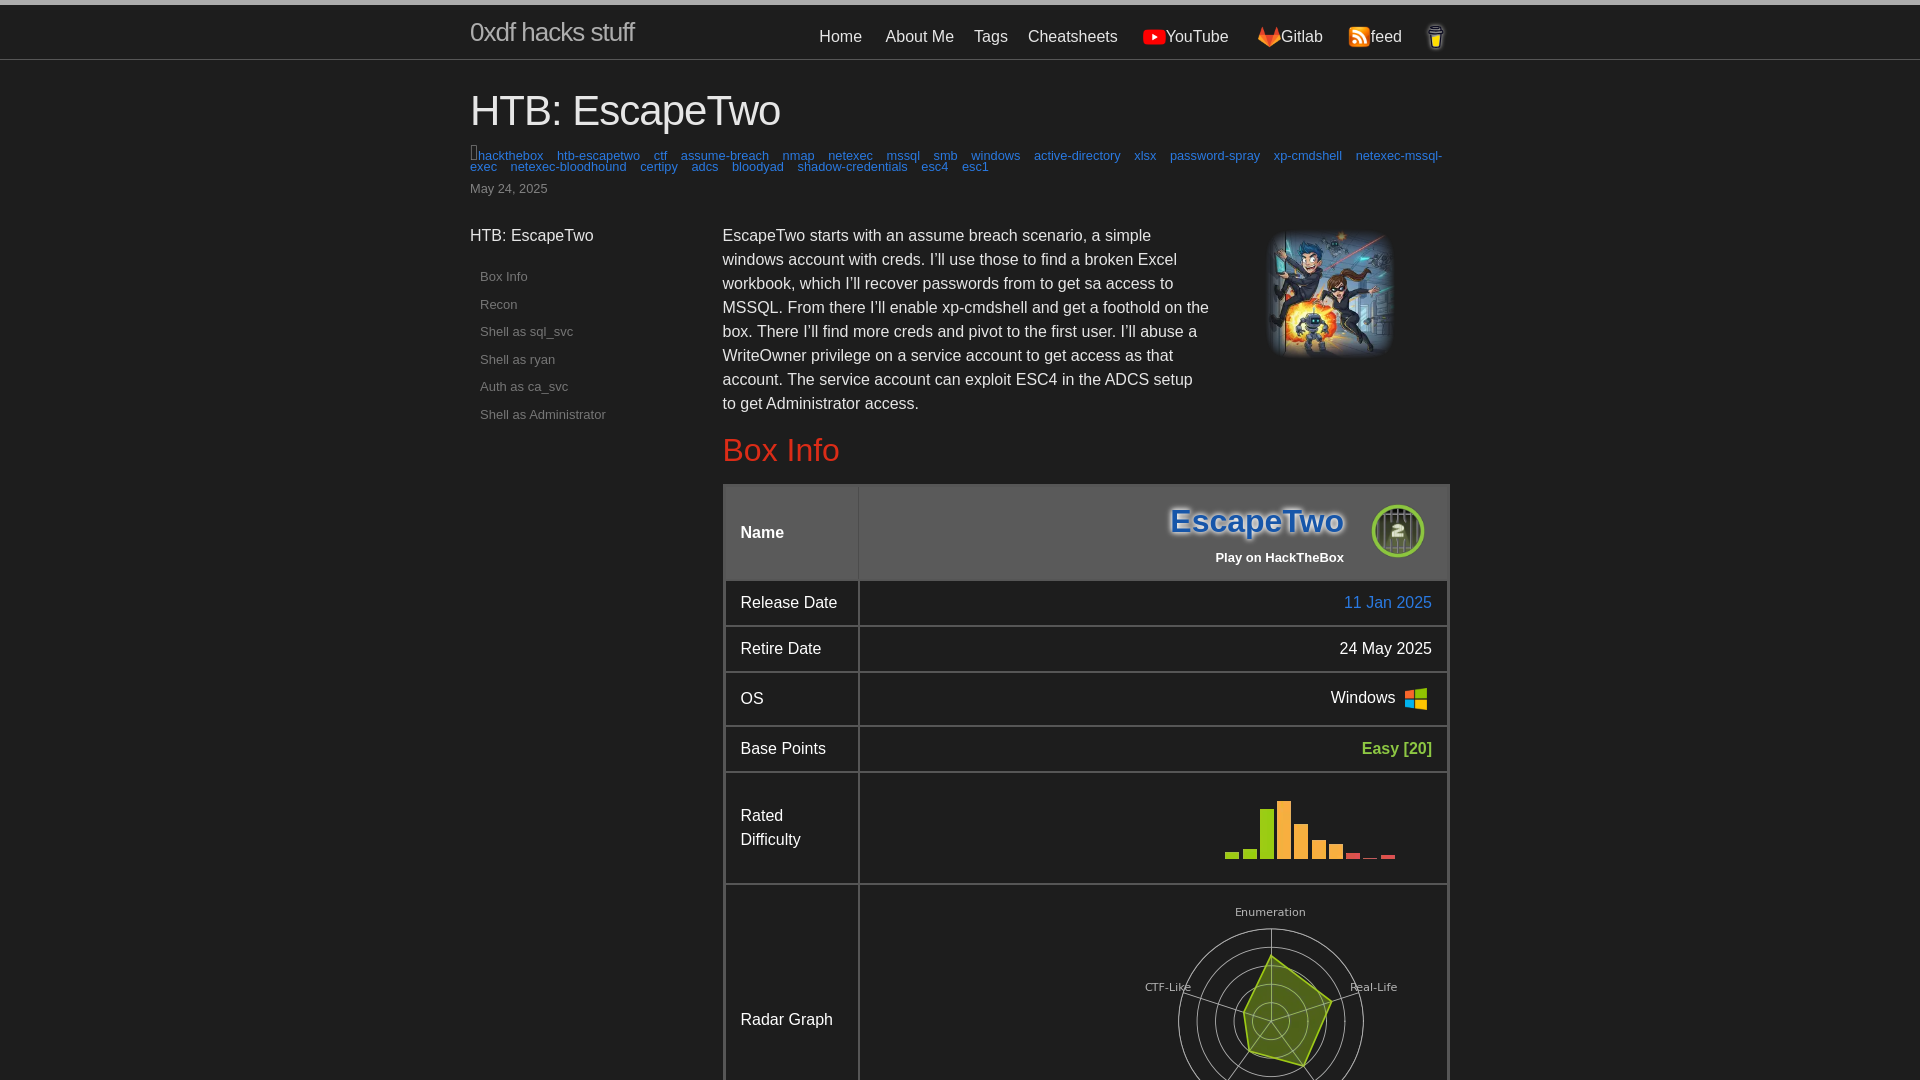1920x1080 pixels.
Task: Open the About Me page
Action: pos(919,37)
